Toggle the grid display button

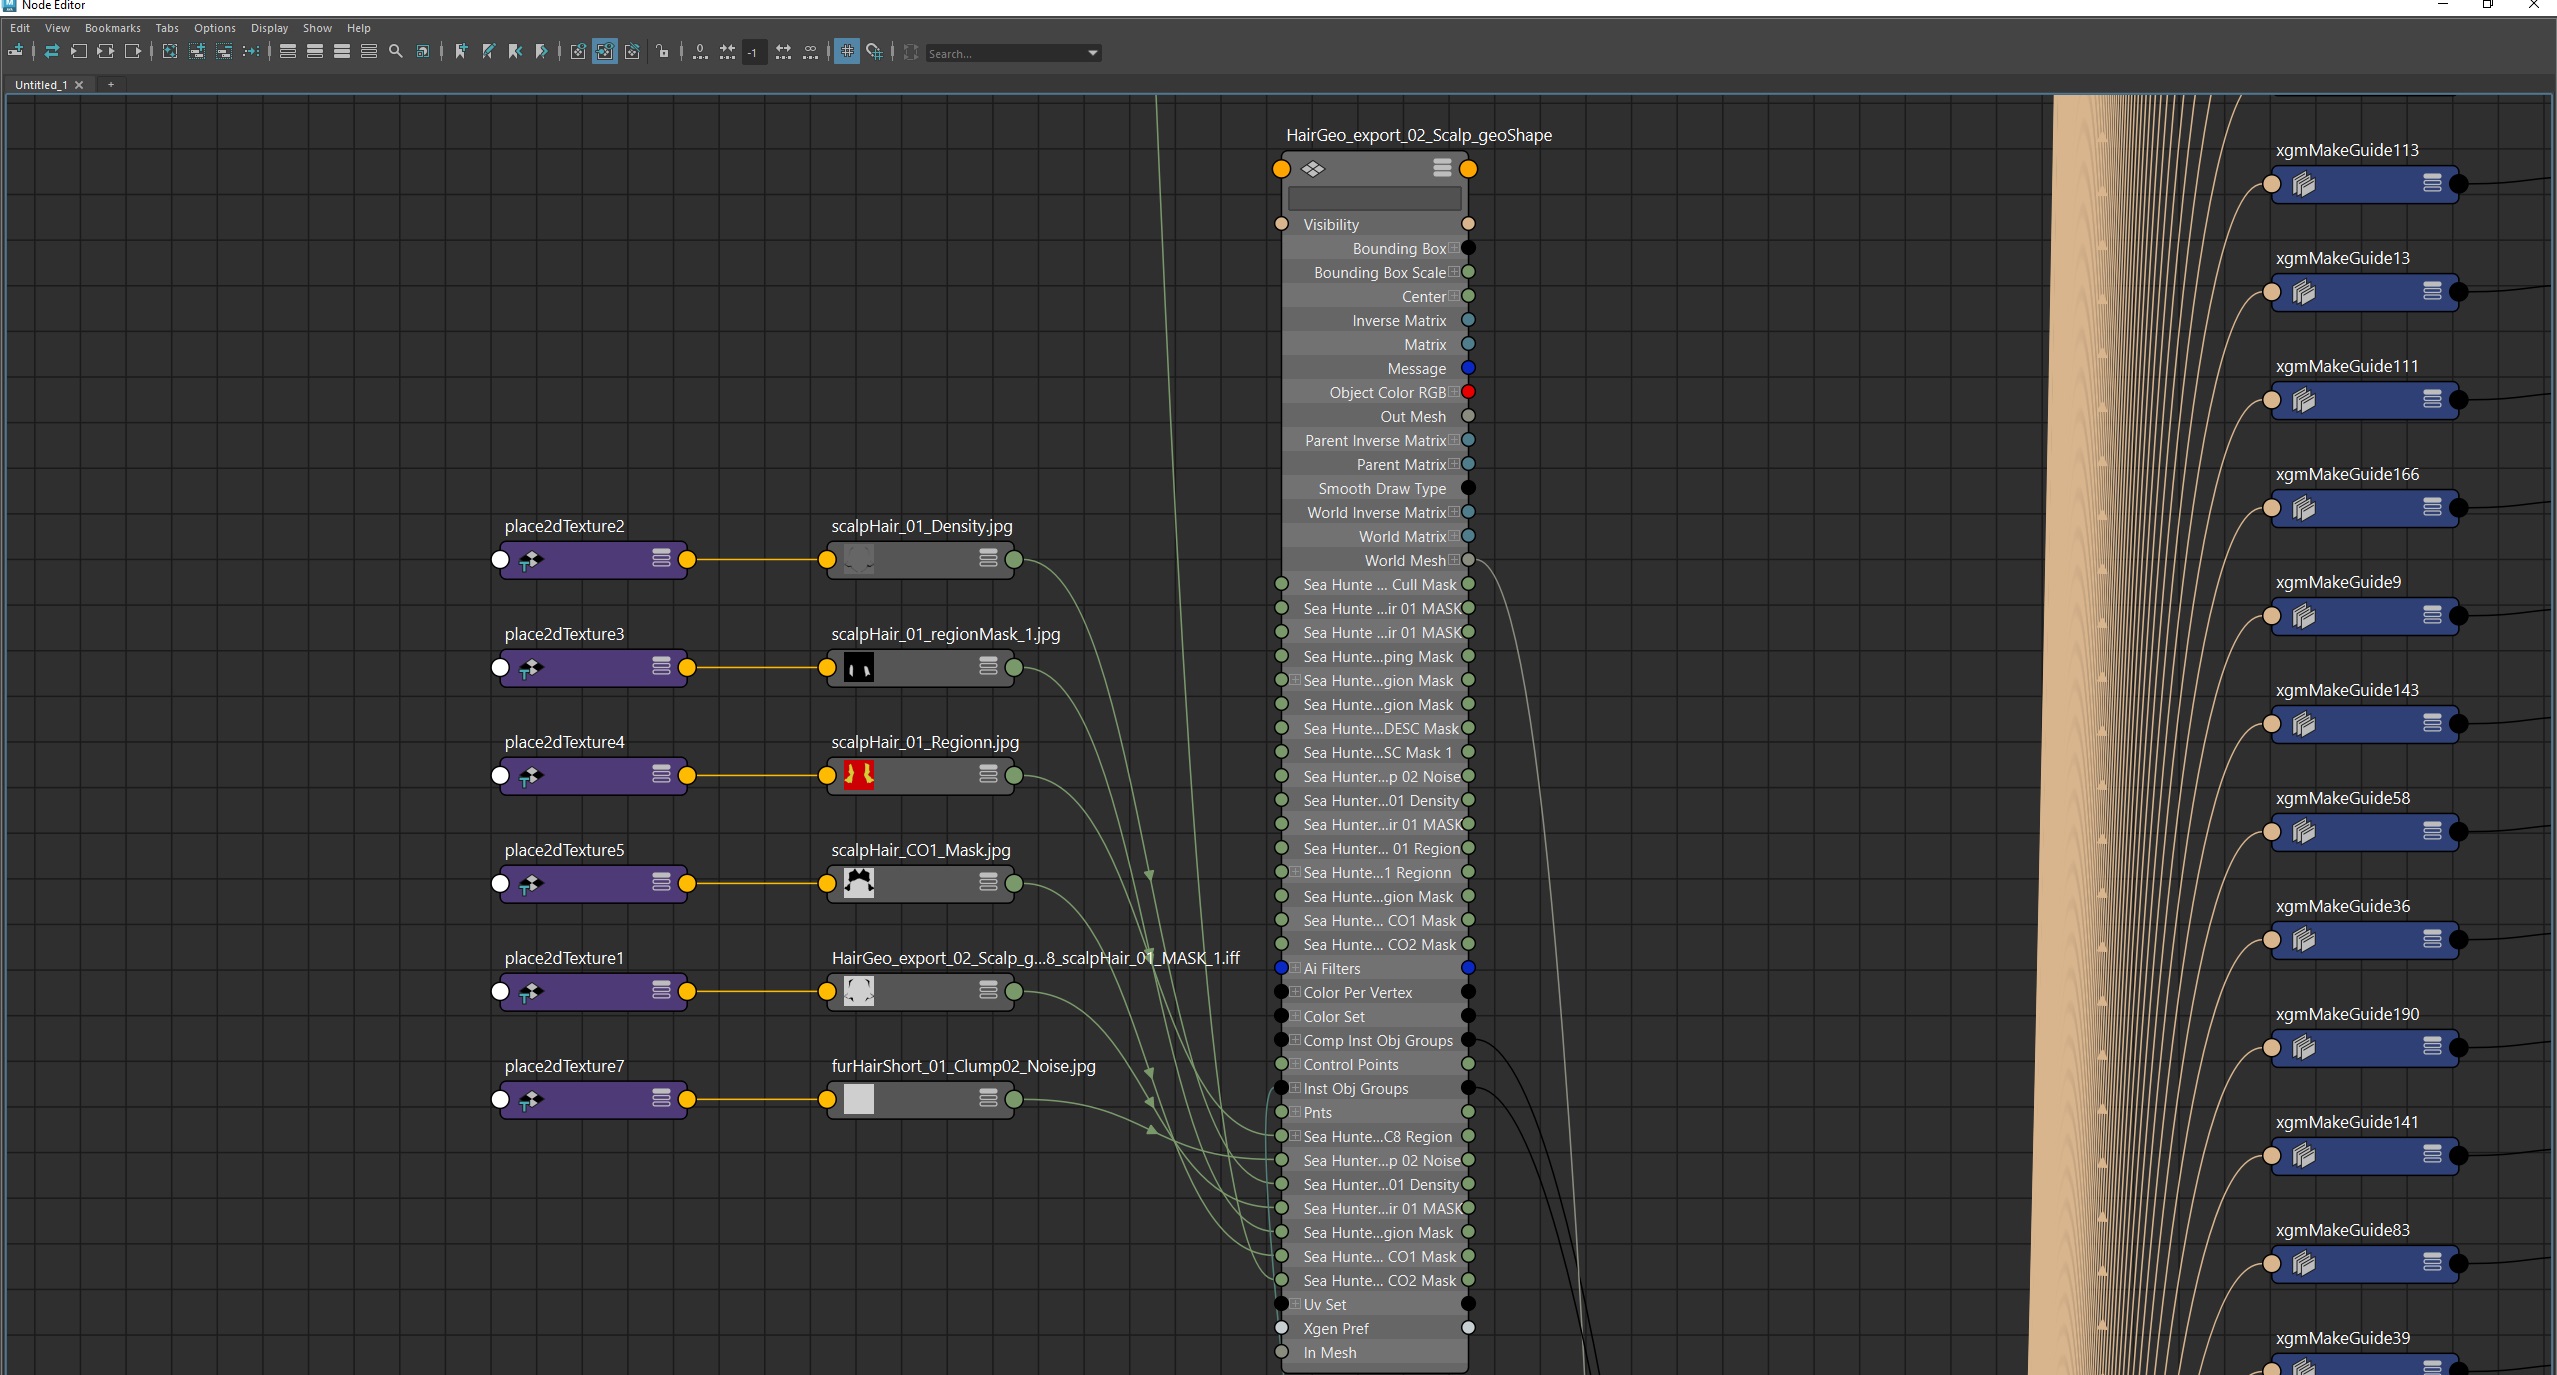(x=848, y=52)
